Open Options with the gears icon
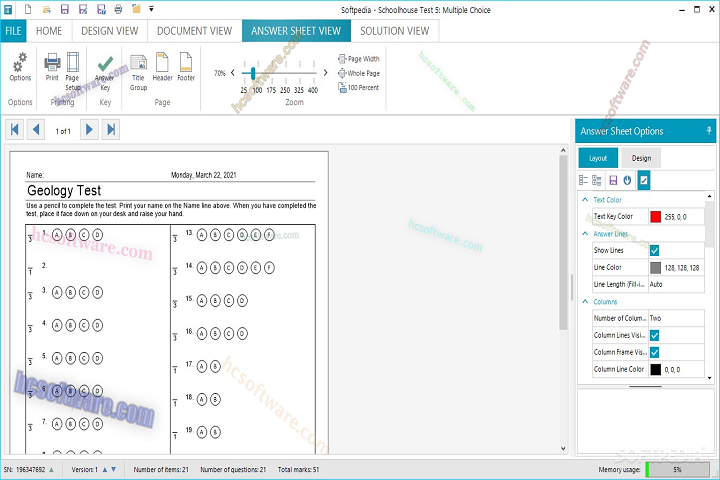 (x=20, y=67)
